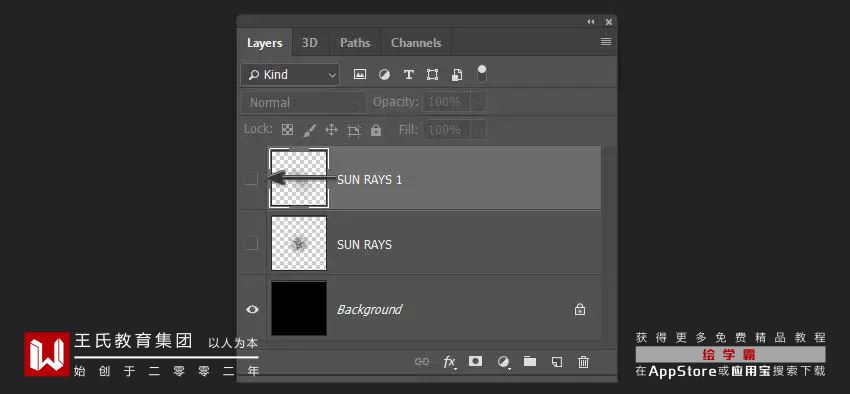
Task: Switch to the Layers tab
Action: pos(265,43)
